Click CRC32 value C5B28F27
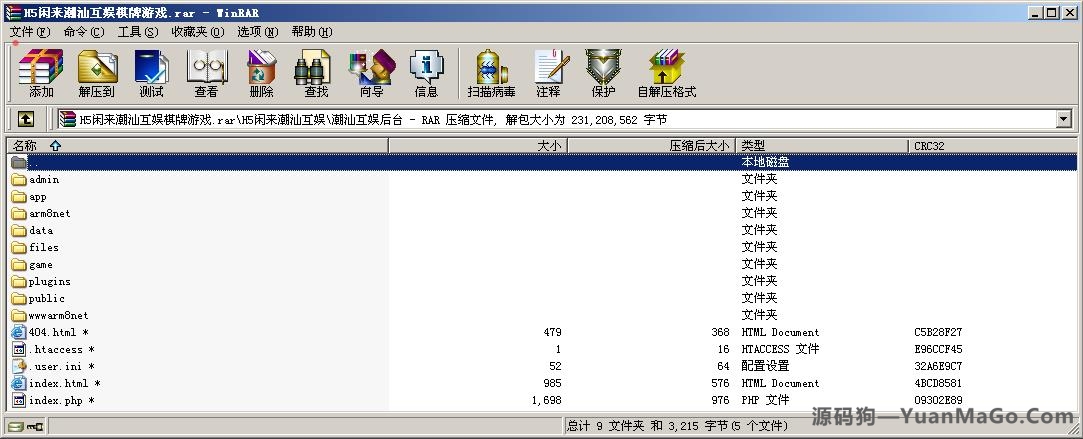The image size is (1083, 439). tap(937, 332)
